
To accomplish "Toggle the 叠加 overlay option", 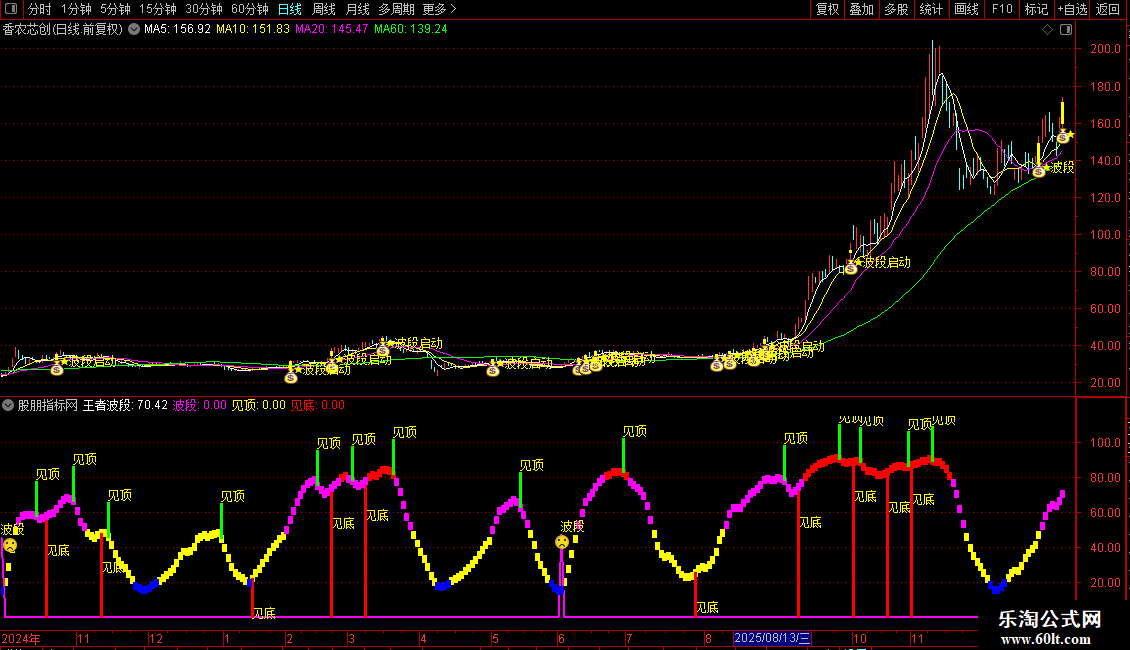I will [x=861, y=10].
